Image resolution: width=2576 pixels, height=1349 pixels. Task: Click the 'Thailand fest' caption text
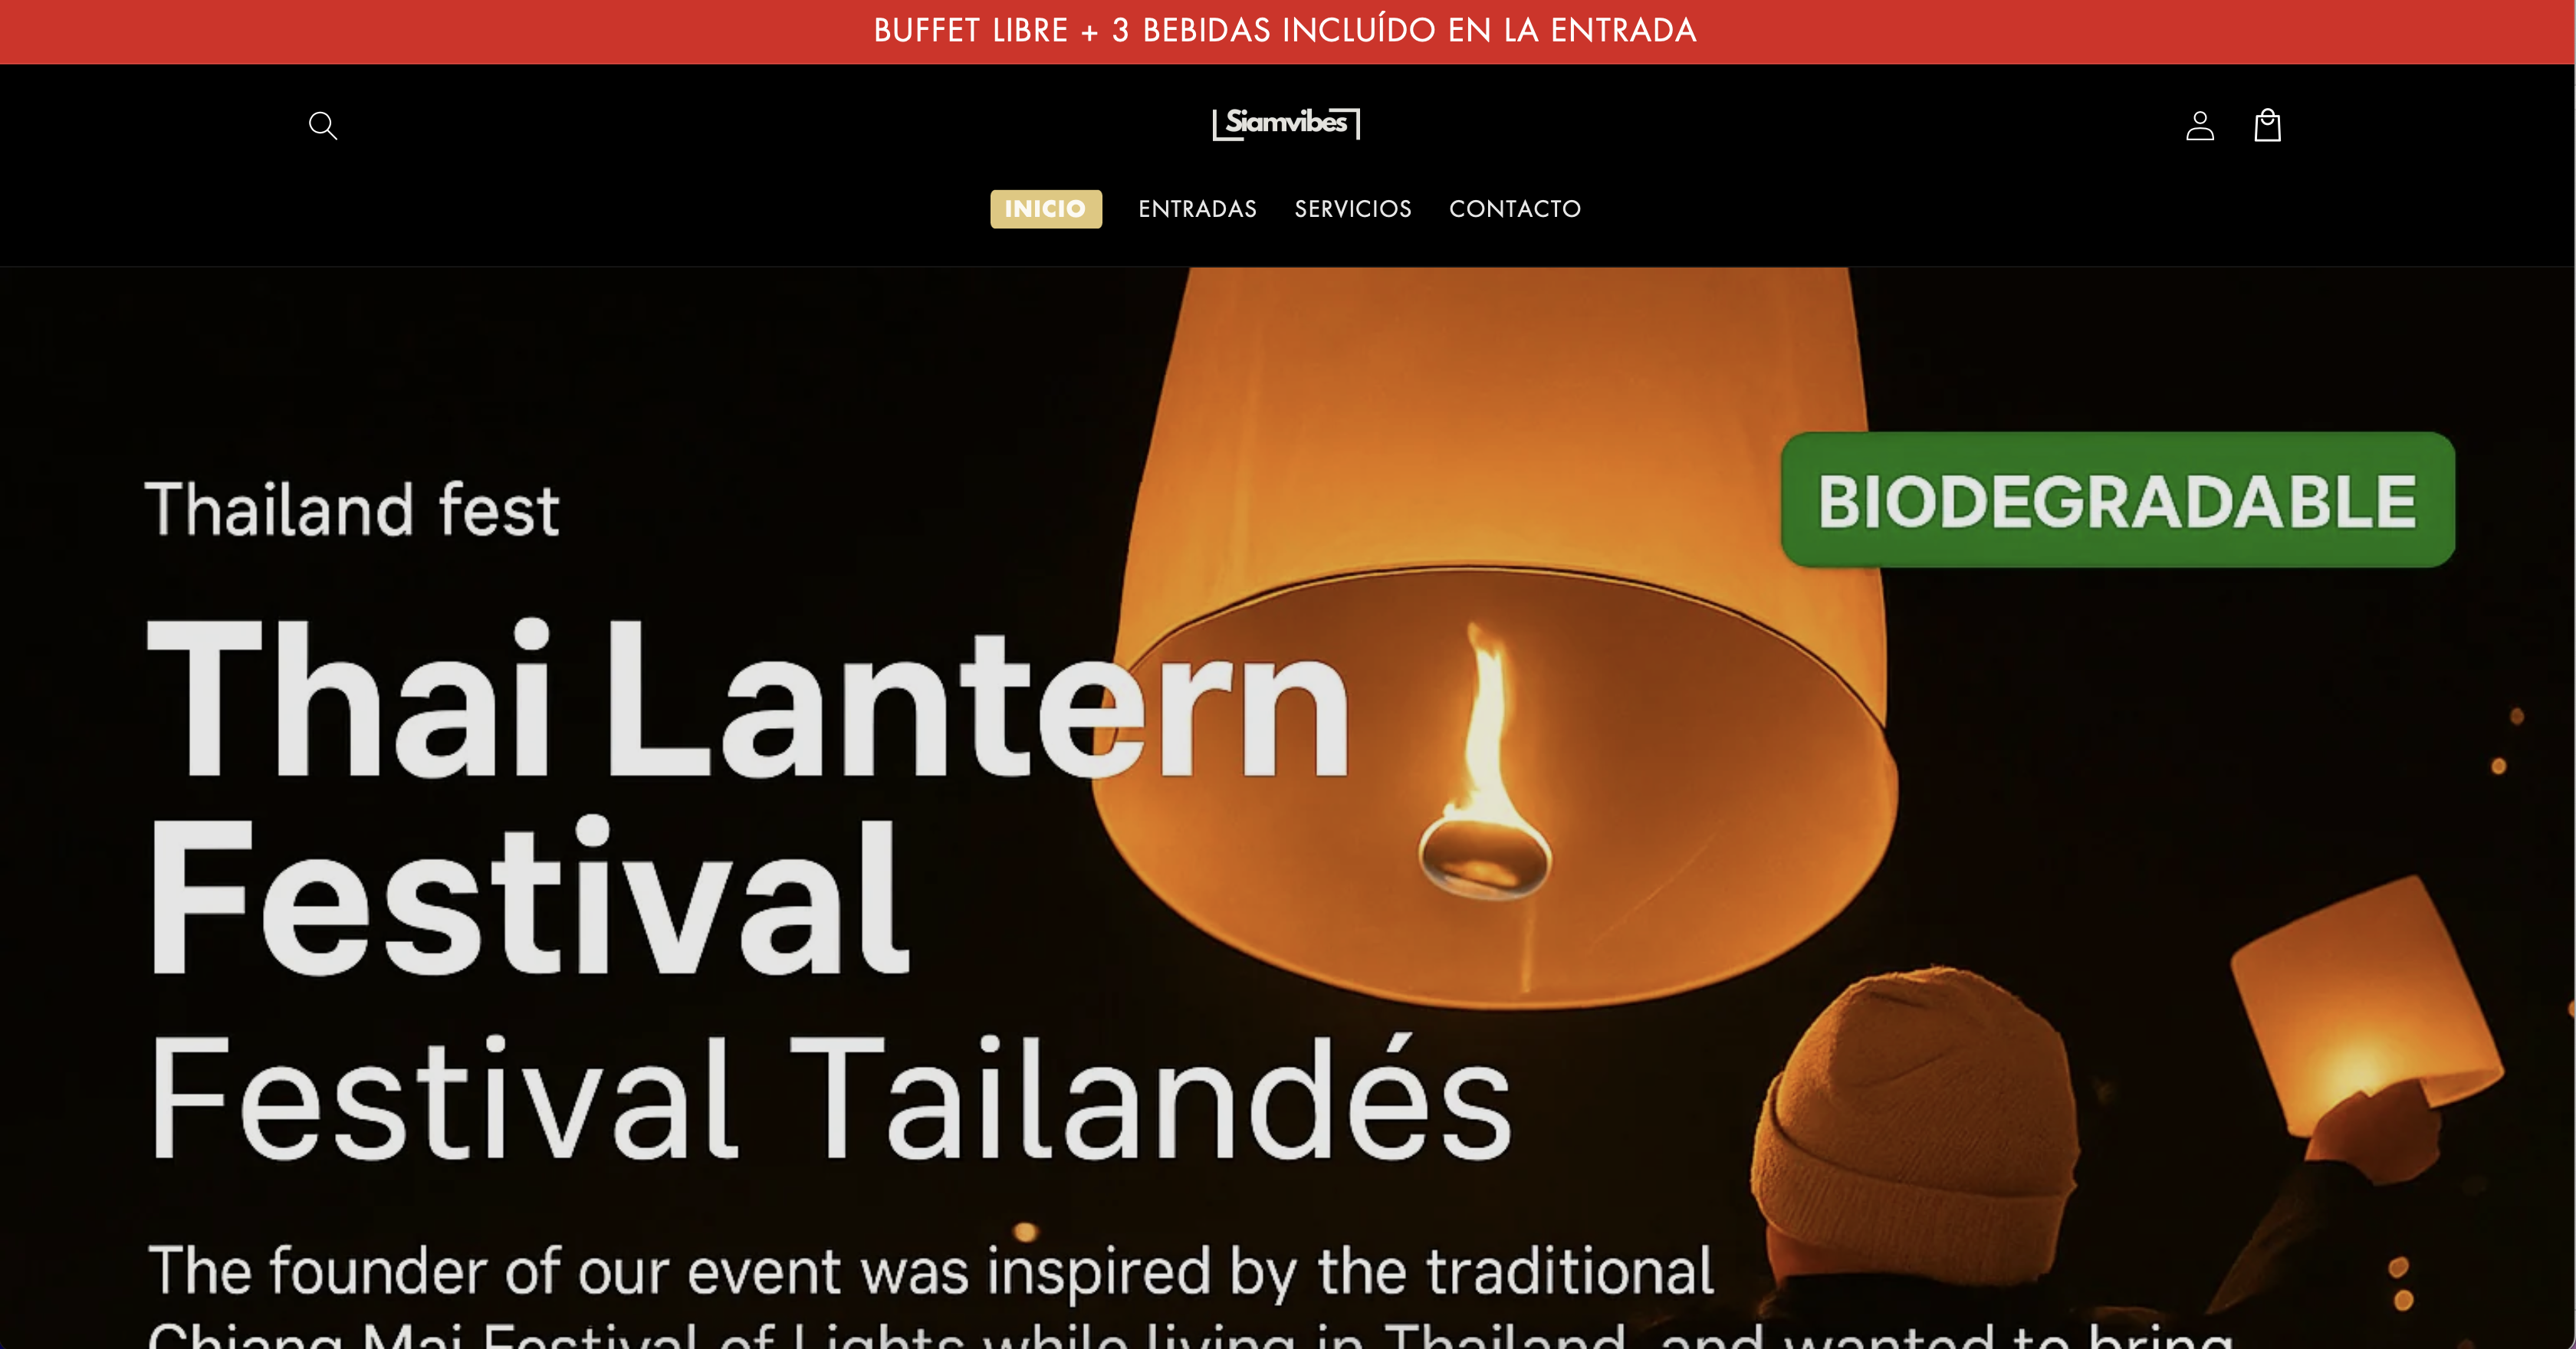coord(352,510)
